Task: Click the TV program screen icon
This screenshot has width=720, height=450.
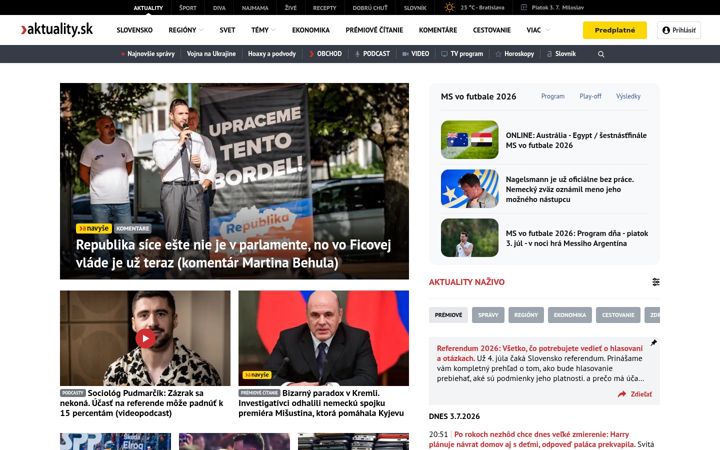Action: 444,54
